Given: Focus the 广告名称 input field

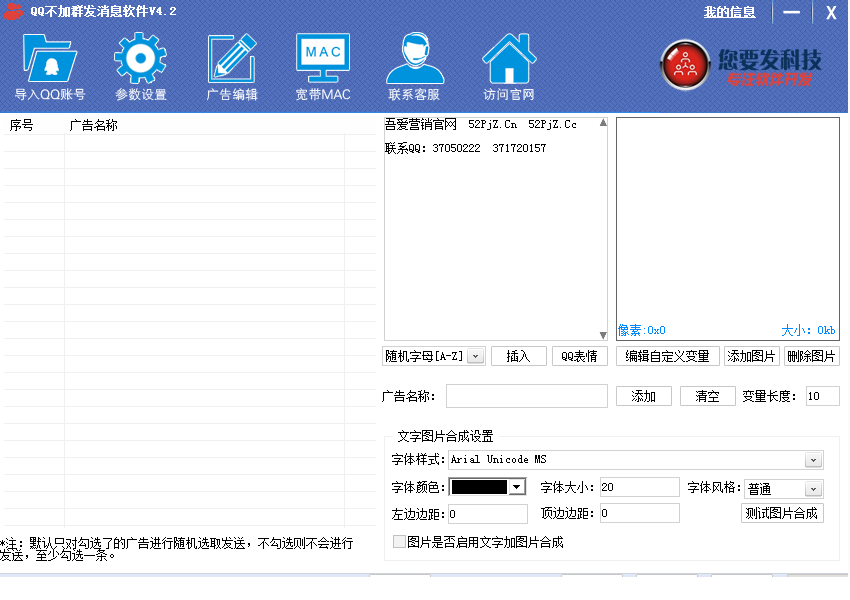Looking at the screenshot, I should [526, 396].
